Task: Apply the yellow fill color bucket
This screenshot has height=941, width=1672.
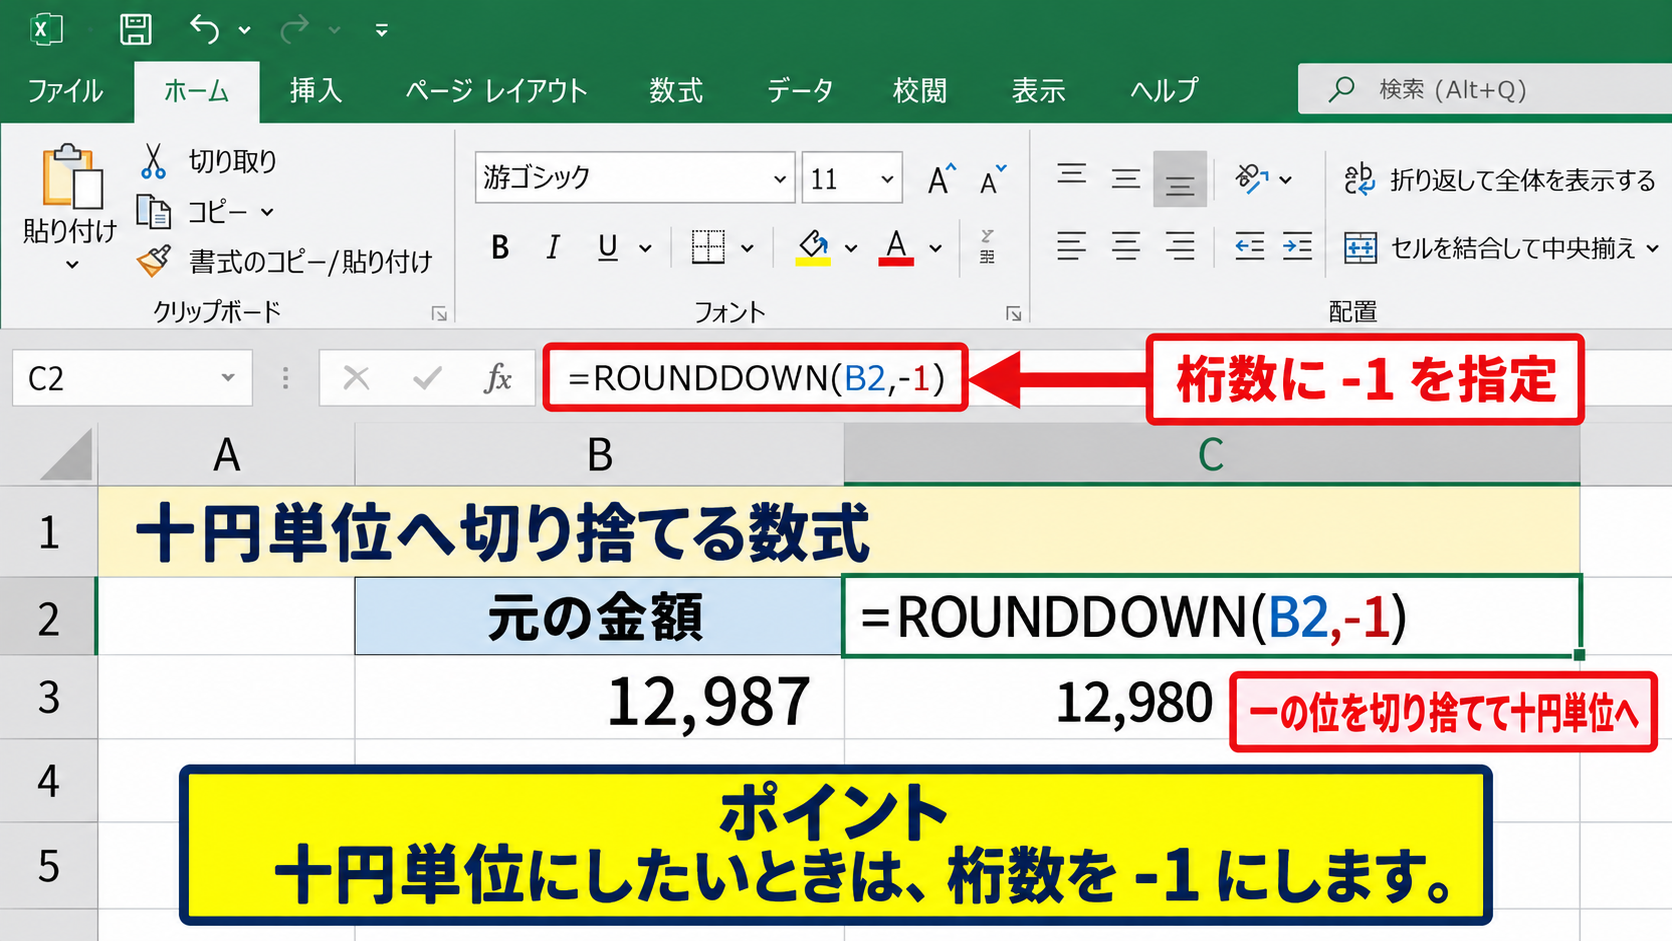Action: click(x=813, y=247)
